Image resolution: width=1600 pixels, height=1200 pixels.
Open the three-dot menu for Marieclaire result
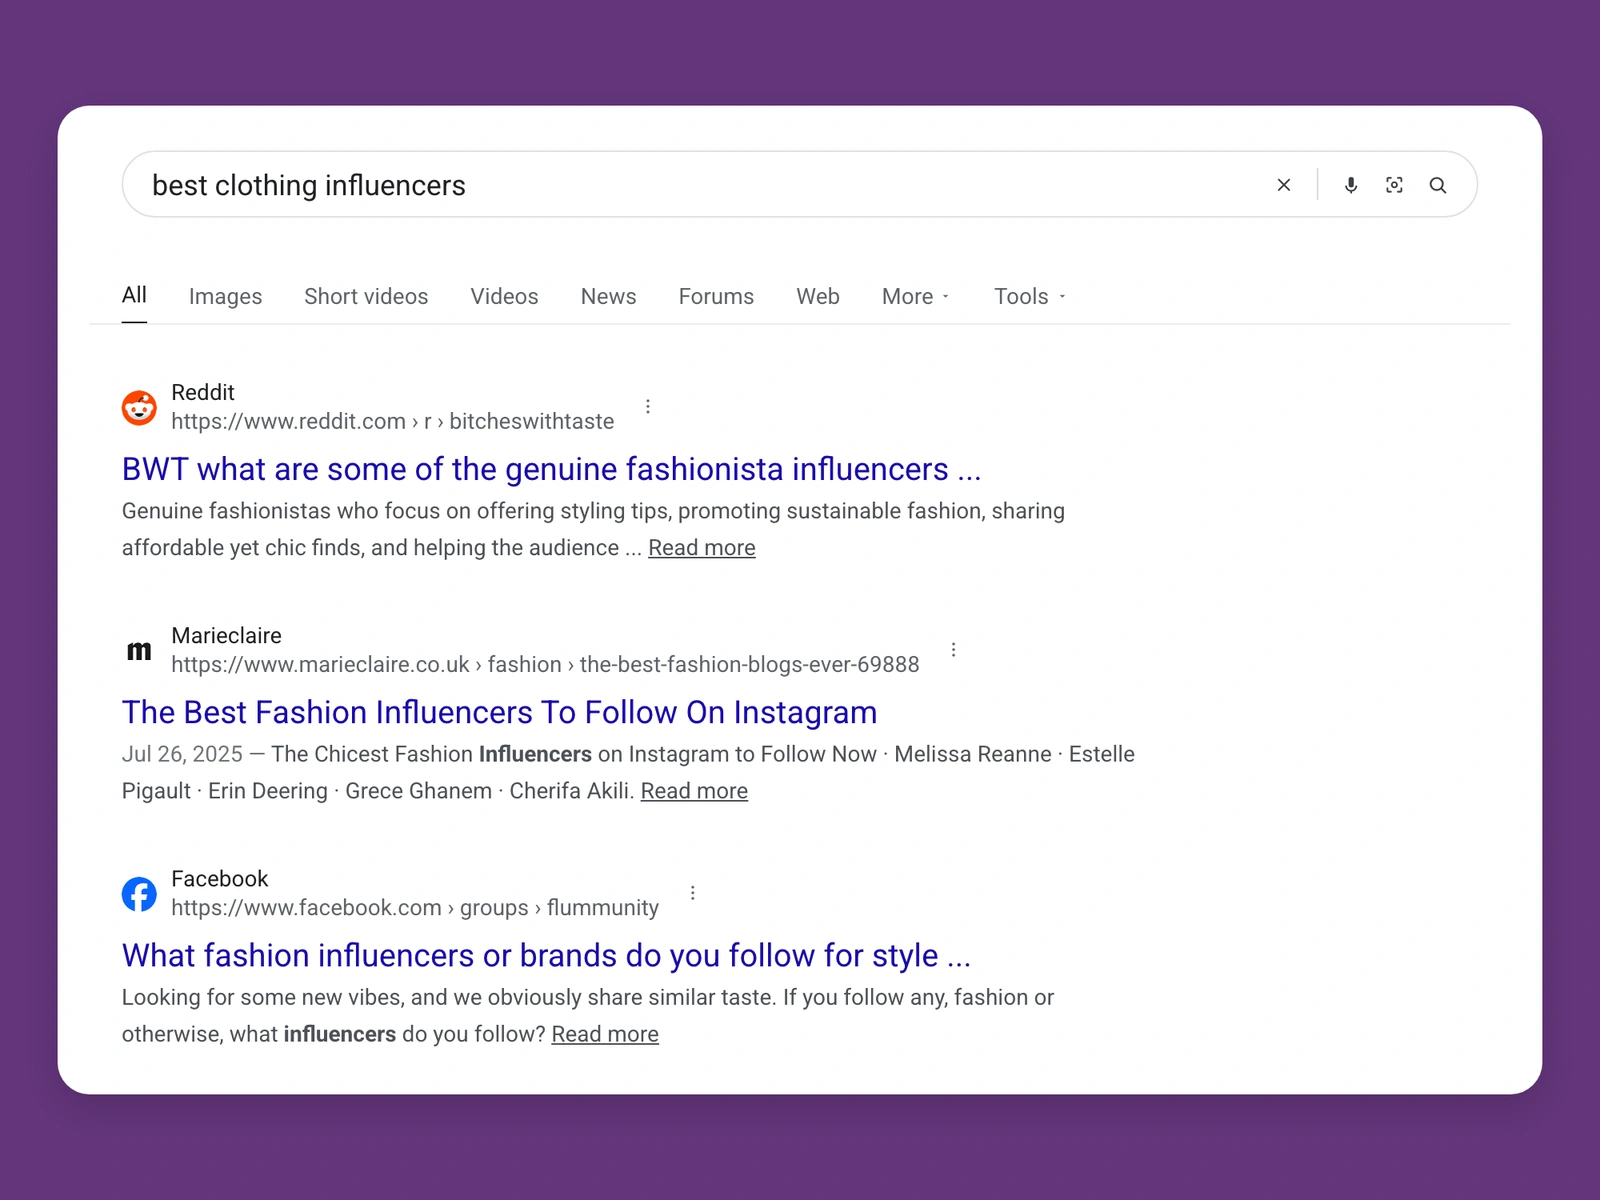click(954, 649)
